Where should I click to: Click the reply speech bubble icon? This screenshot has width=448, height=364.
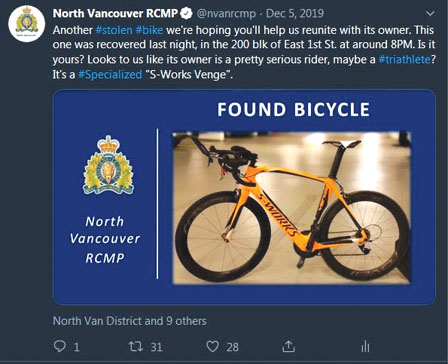[60, 346]
